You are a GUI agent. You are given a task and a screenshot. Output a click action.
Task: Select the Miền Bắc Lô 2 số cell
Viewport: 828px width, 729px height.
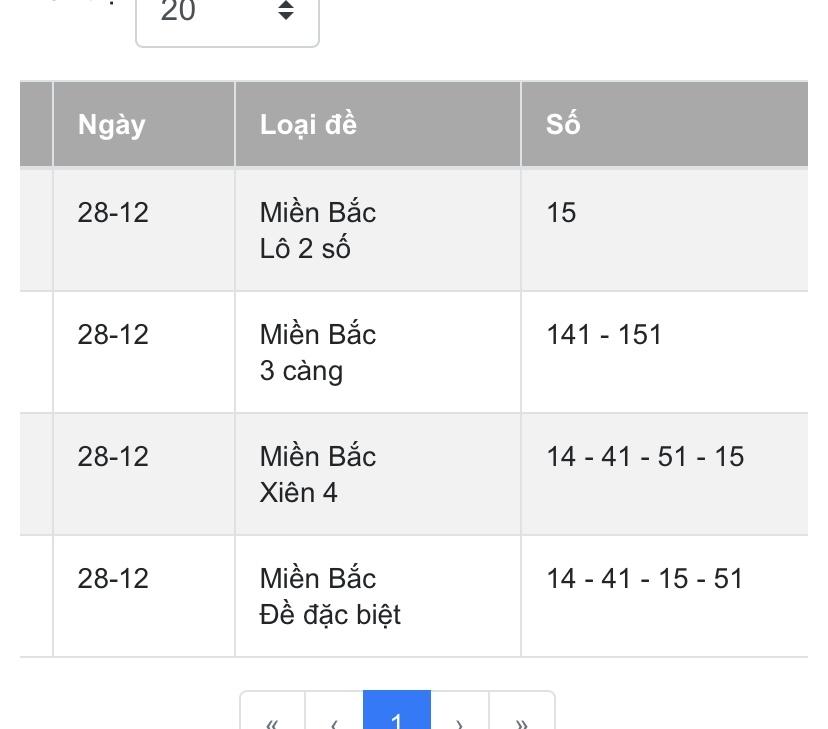click(x=318, y=230)
